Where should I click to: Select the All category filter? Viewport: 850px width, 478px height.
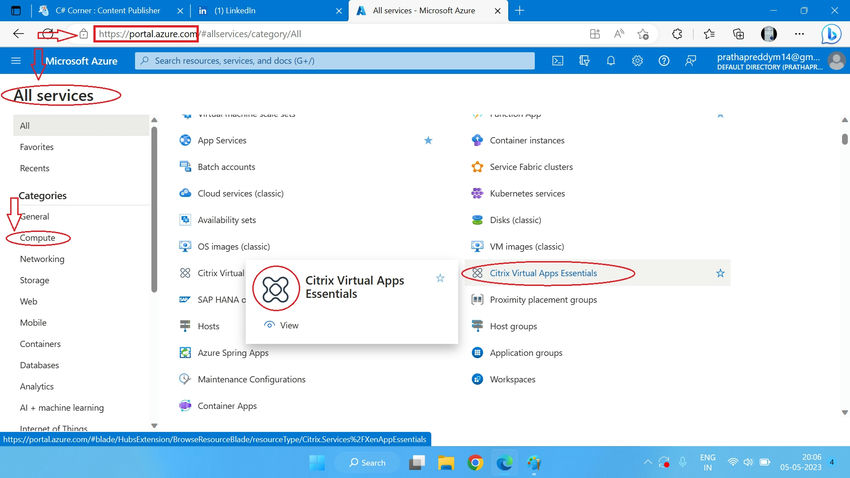81,125
